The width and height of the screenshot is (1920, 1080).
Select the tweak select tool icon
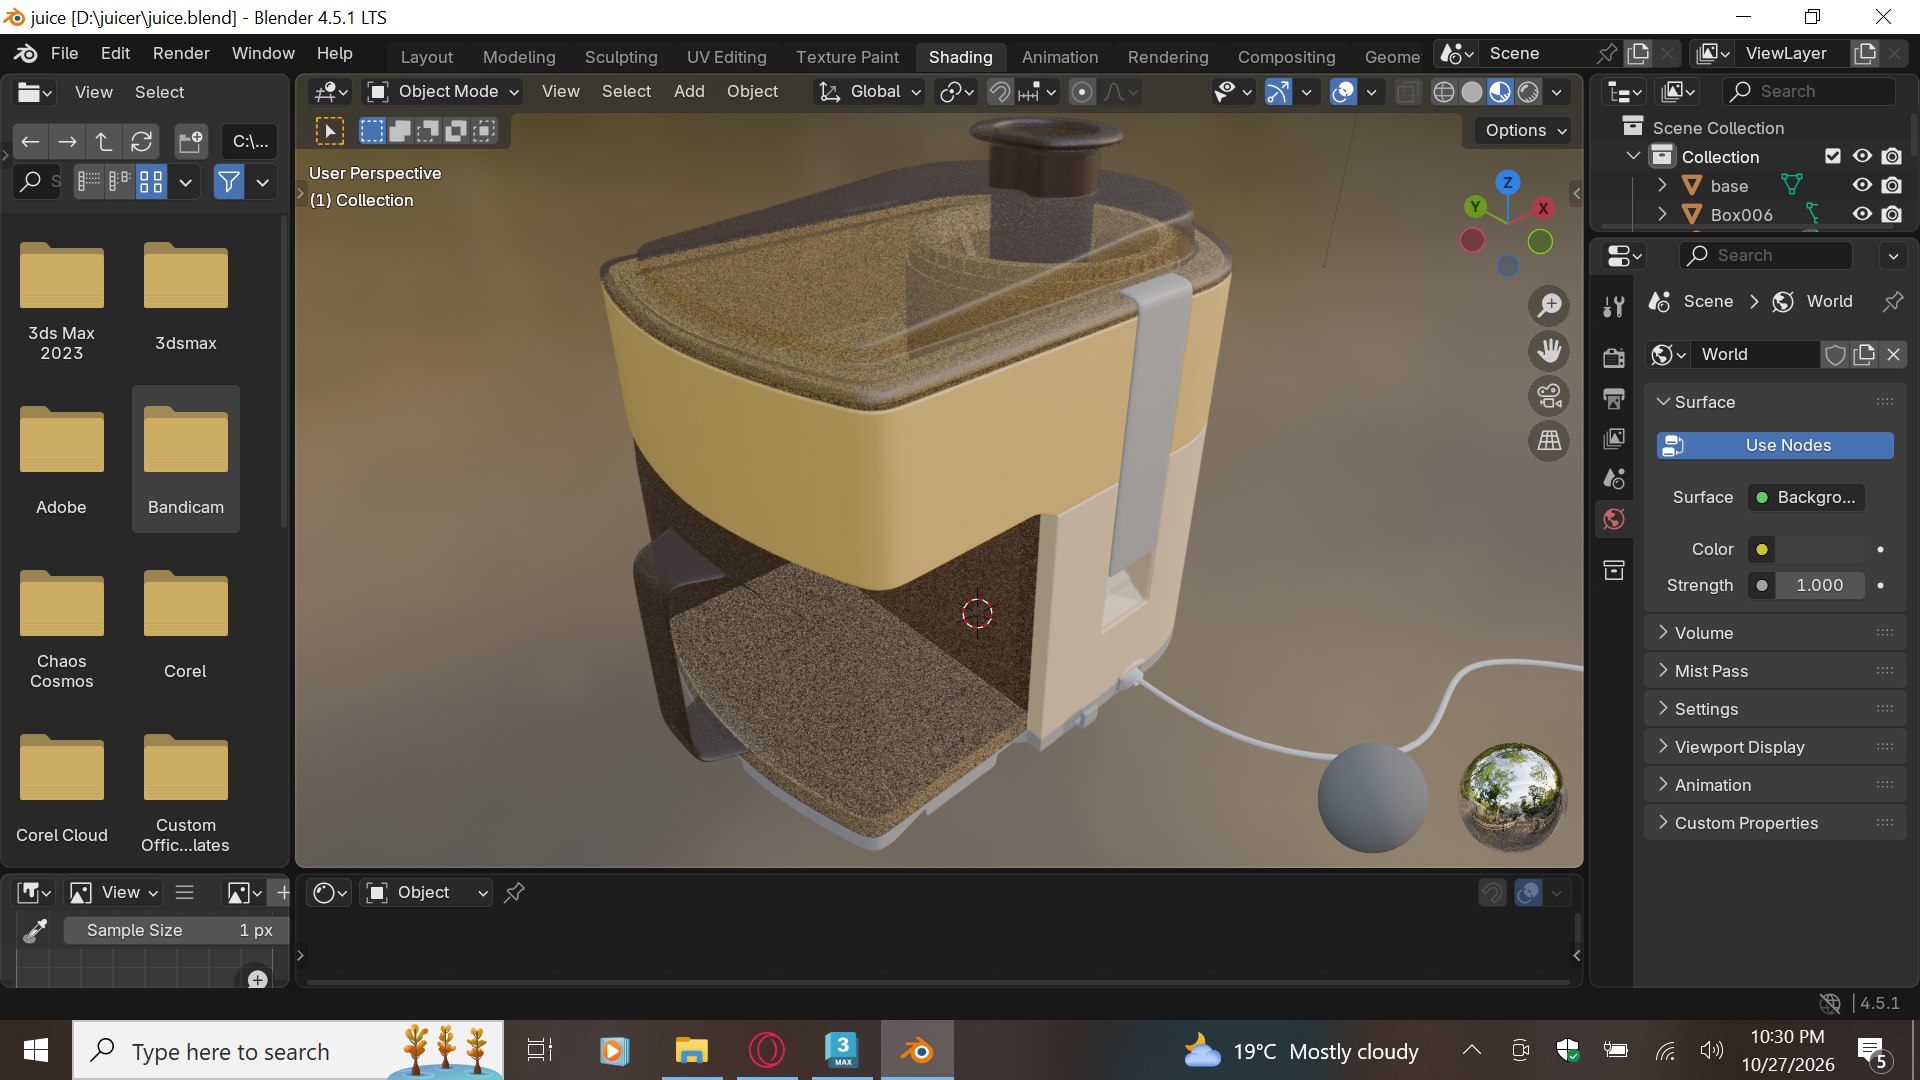tap(329, 131)
